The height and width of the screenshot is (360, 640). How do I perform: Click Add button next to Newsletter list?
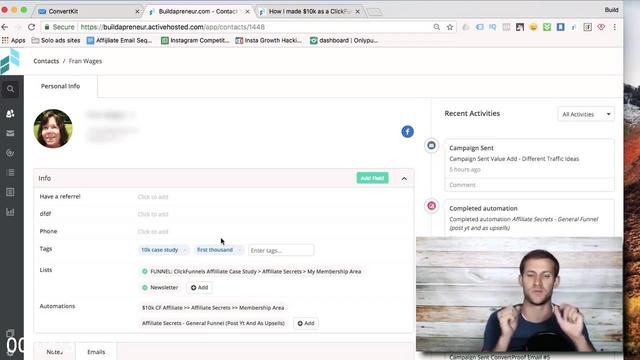(x=200, y=287)
